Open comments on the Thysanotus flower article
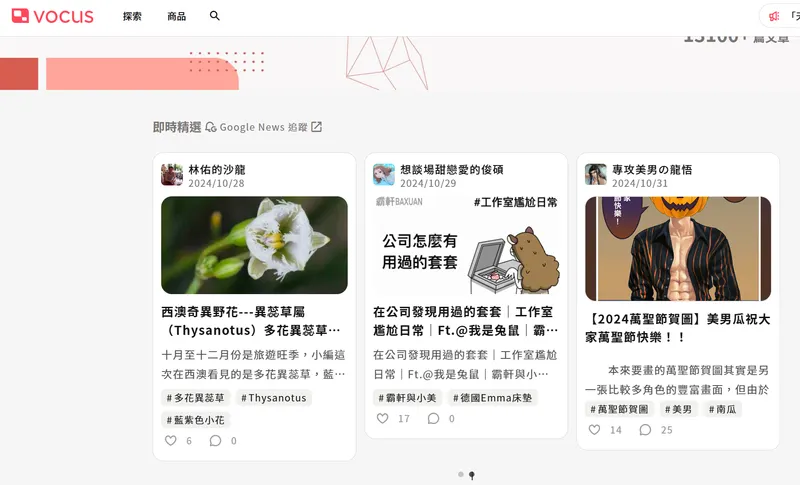Image resolution: width=800 pixels, height=485 pixels. click(x=215, y=441)
